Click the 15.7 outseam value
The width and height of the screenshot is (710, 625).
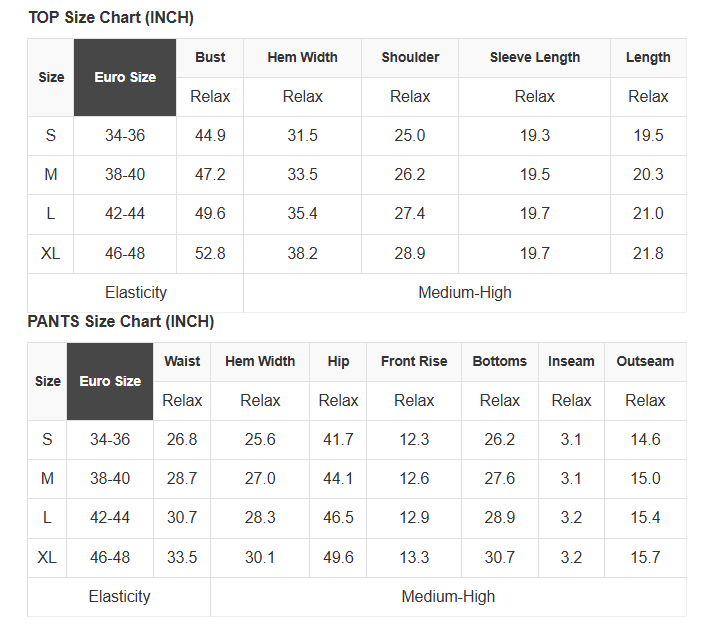[645, 557]
